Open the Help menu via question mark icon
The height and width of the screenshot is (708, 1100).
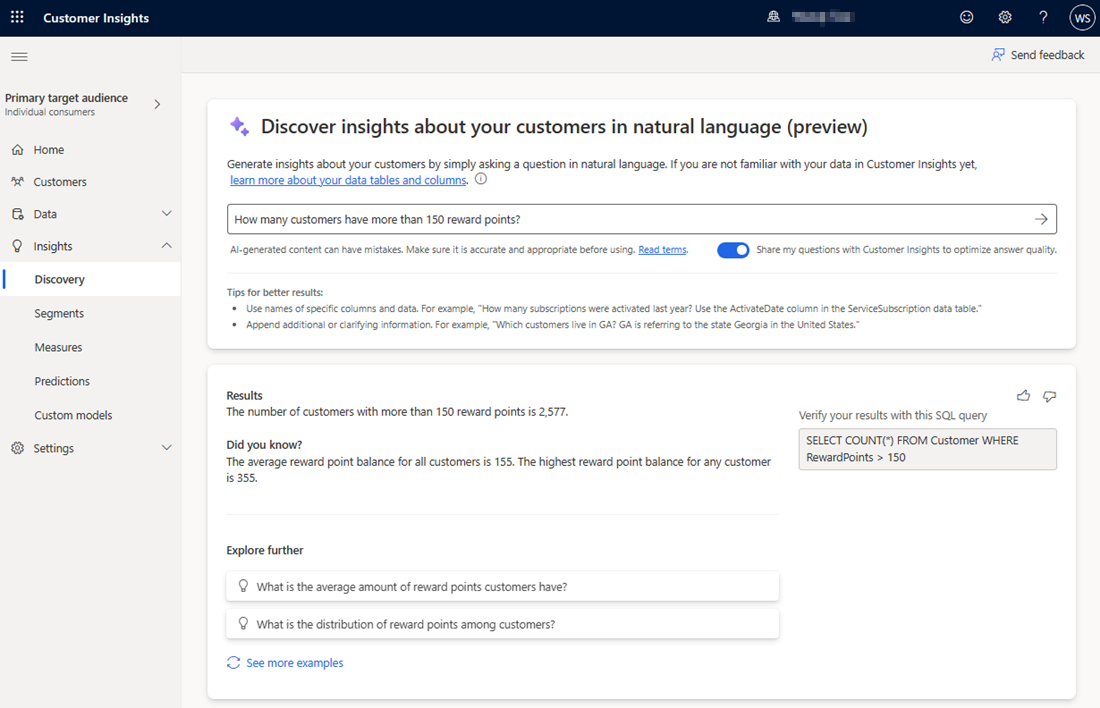[x=1043, y=17]
